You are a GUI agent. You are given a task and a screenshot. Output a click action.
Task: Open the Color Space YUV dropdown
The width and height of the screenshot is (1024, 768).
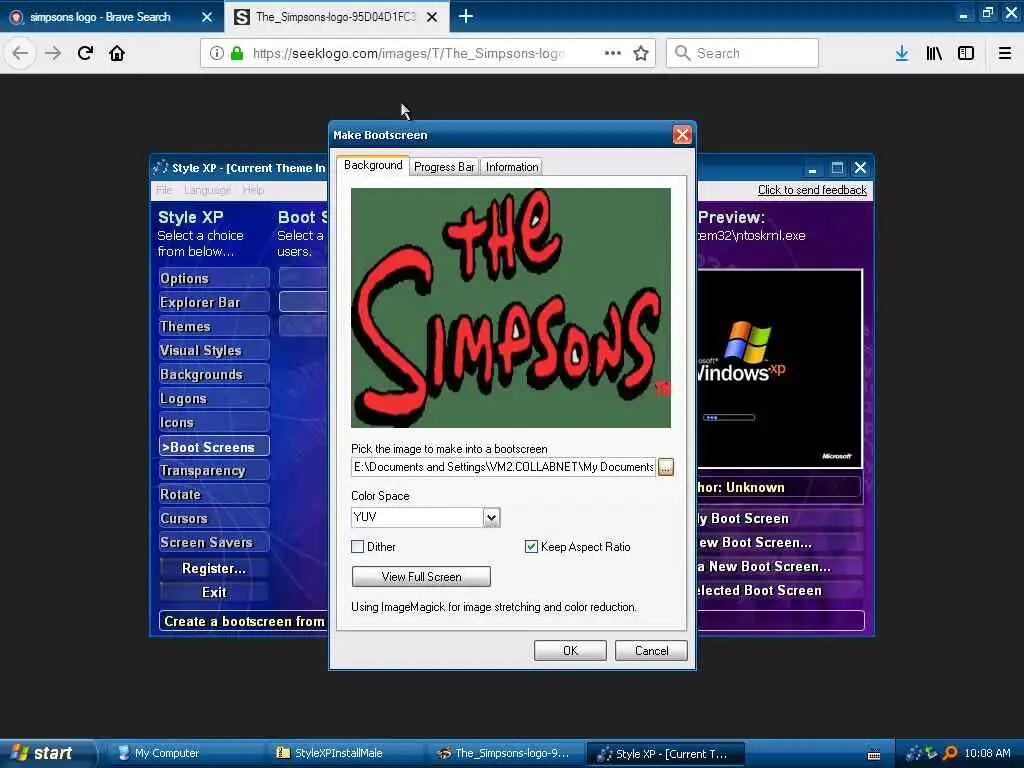pos(491,517)
